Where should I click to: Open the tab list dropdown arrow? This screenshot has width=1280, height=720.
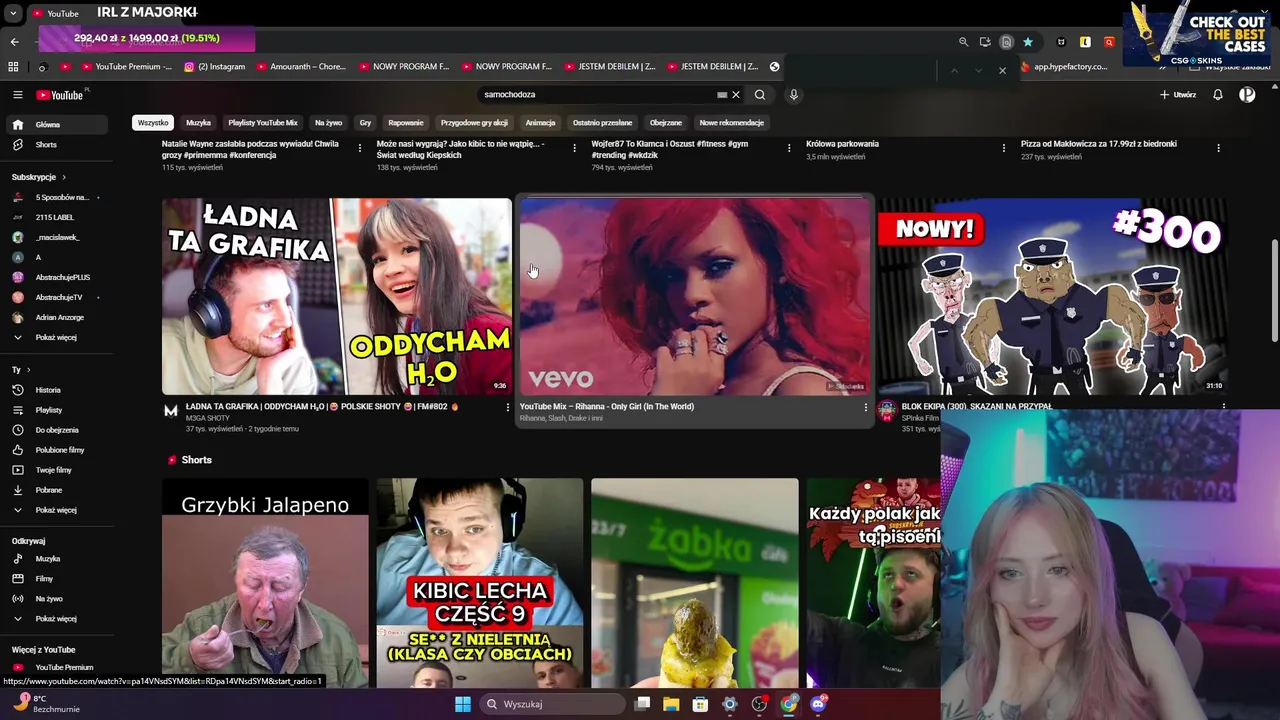pyautogui.click(x=13, y=13)
